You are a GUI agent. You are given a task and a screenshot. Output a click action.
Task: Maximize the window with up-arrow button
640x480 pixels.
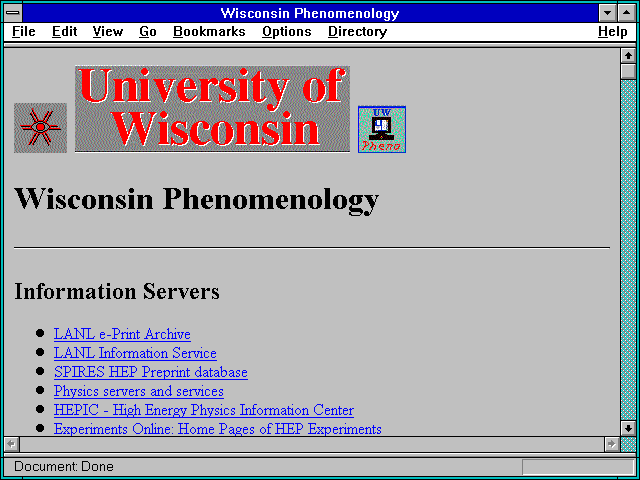click(x=627, y=13)
